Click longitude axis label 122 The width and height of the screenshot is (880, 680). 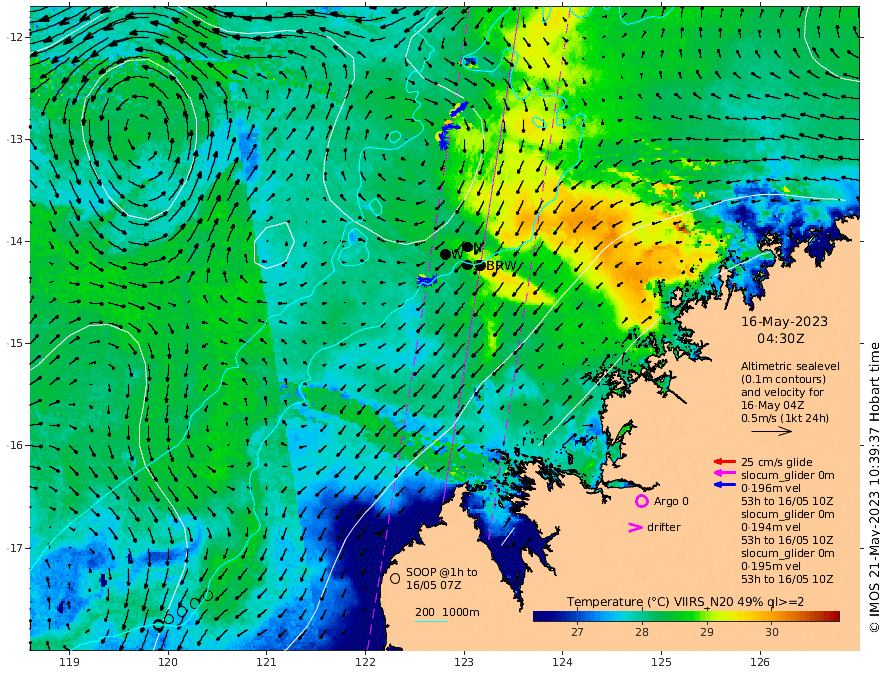point(365,662)
